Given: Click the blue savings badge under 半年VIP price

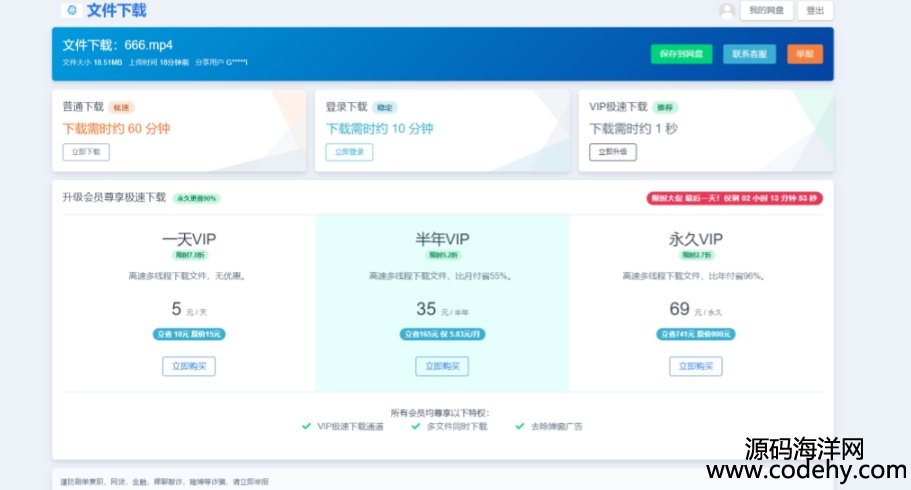Looking at the screenshot, I should point(442,334).
